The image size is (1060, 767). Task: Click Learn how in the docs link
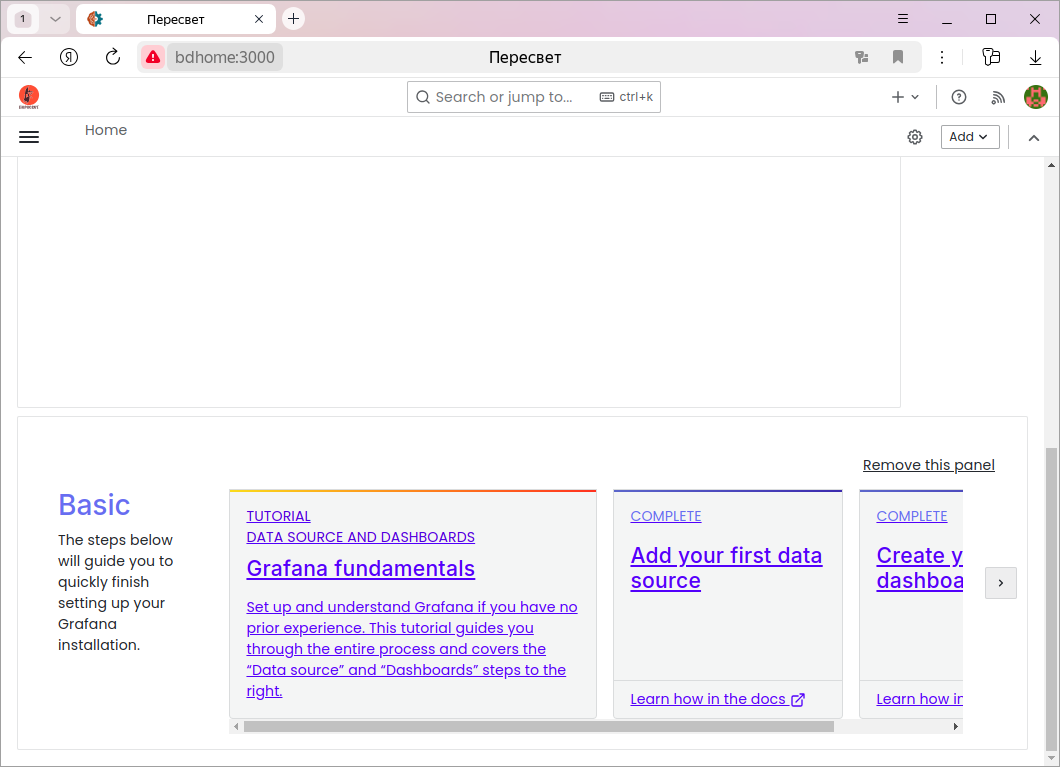coord(717,699)
